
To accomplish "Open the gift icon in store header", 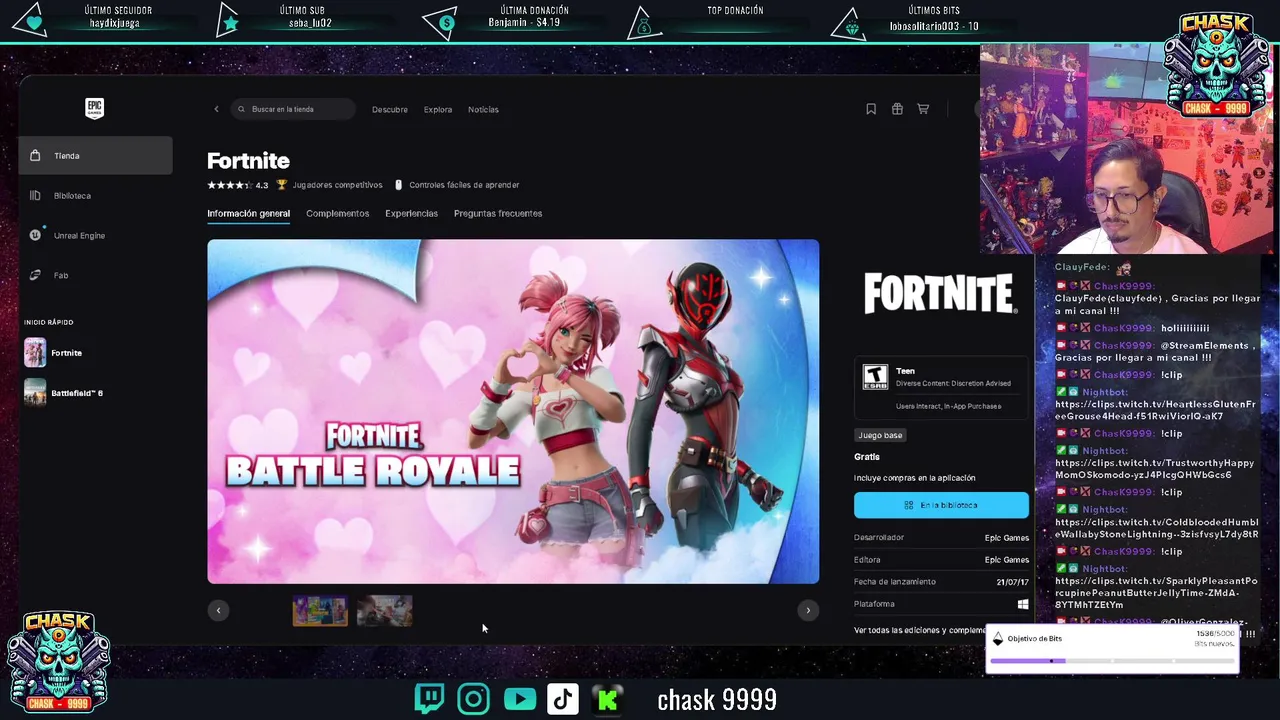I will click(x=897, y=109).
